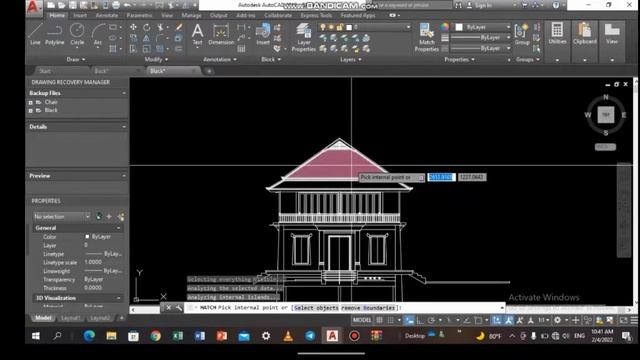Click the Move tool in Modify panel

(x=133, y=27)
